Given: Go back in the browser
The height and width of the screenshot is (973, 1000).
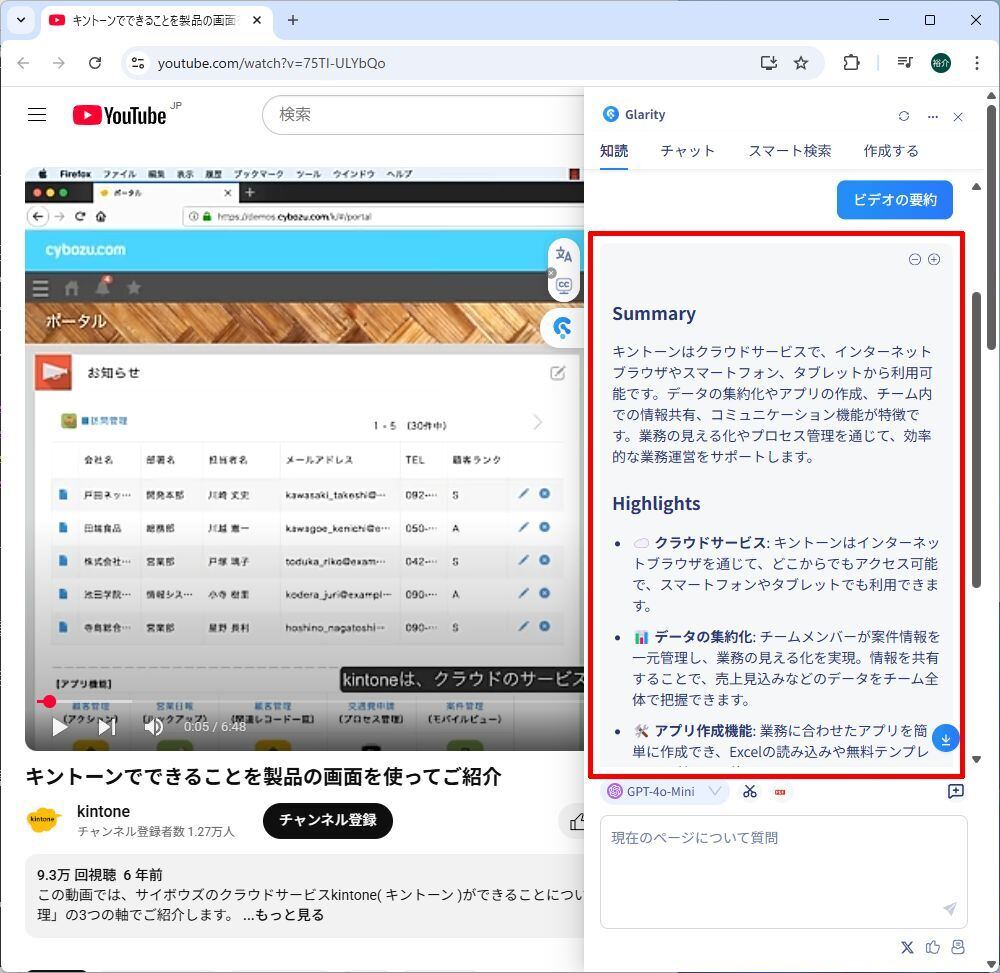Looking at the screenshot, I should [x=23, y=62].
